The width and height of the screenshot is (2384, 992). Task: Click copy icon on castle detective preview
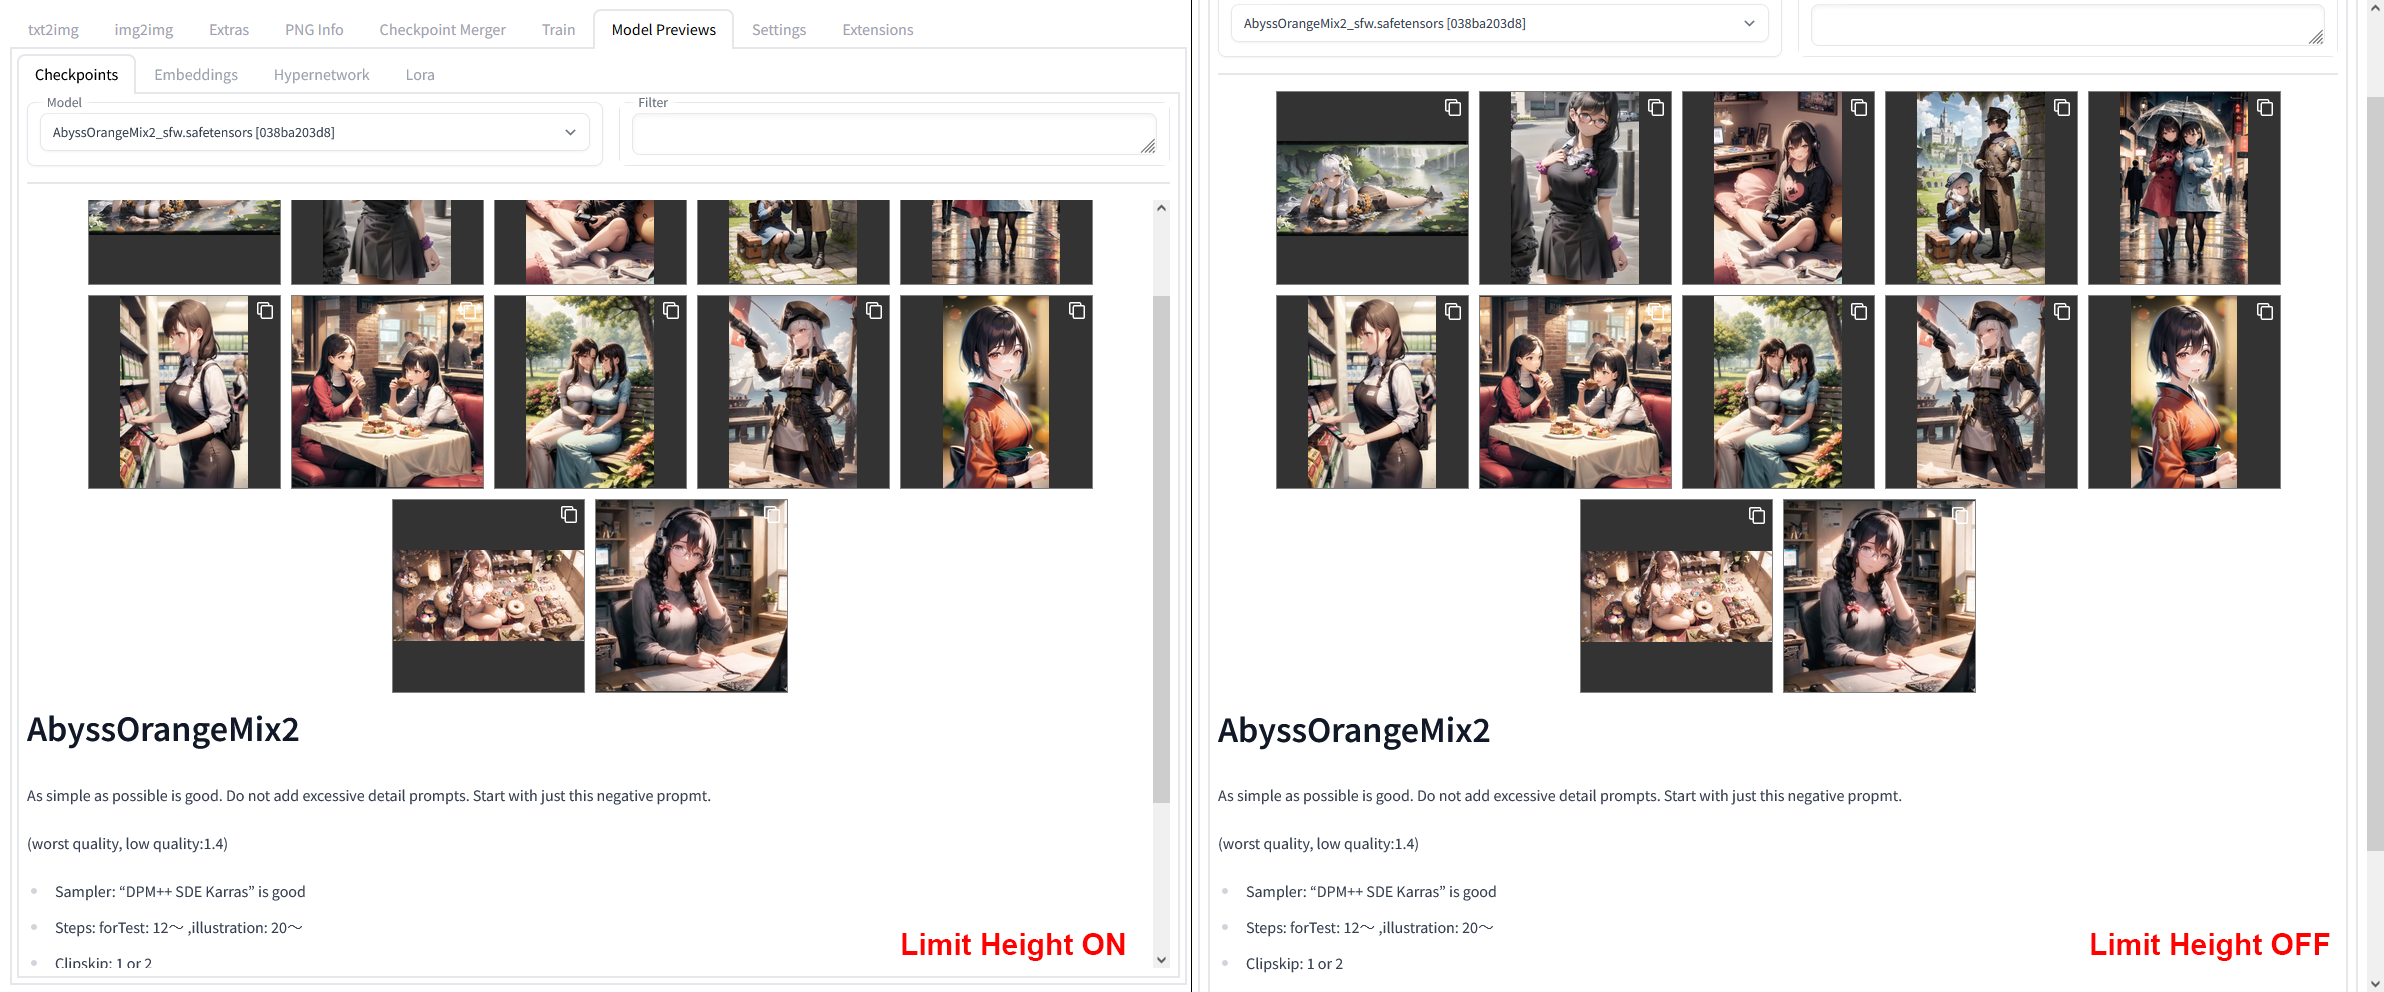tap(2061, 108)
